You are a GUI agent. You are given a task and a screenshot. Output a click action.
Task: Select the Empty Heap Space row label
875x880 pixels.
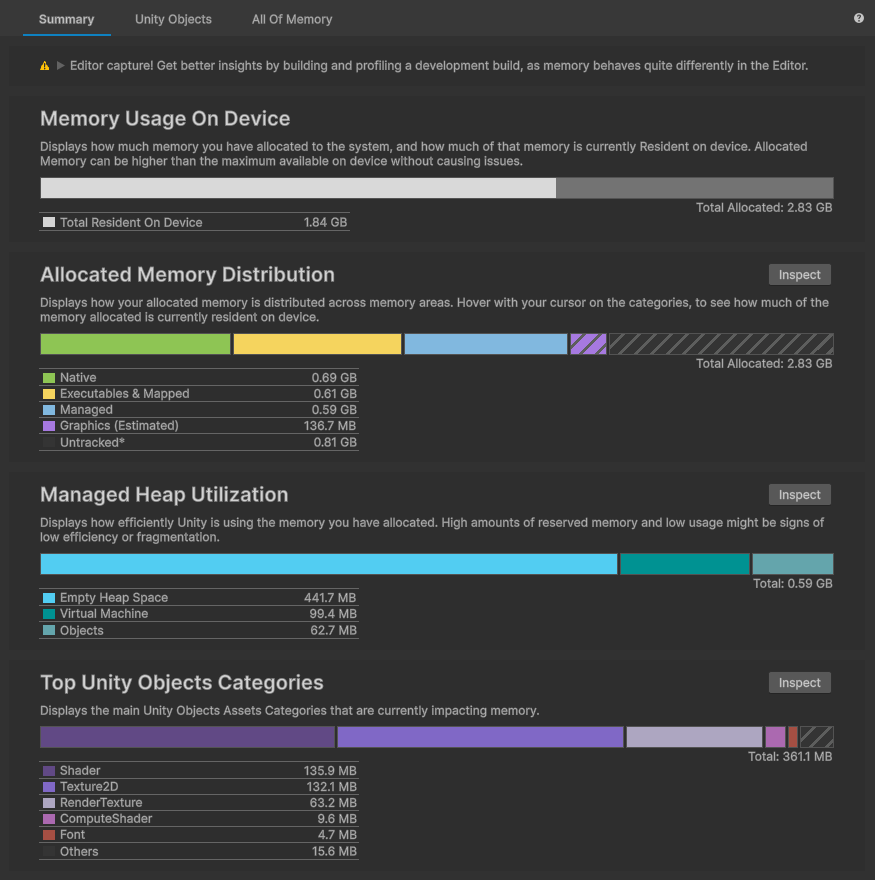[x=114, y=598]
